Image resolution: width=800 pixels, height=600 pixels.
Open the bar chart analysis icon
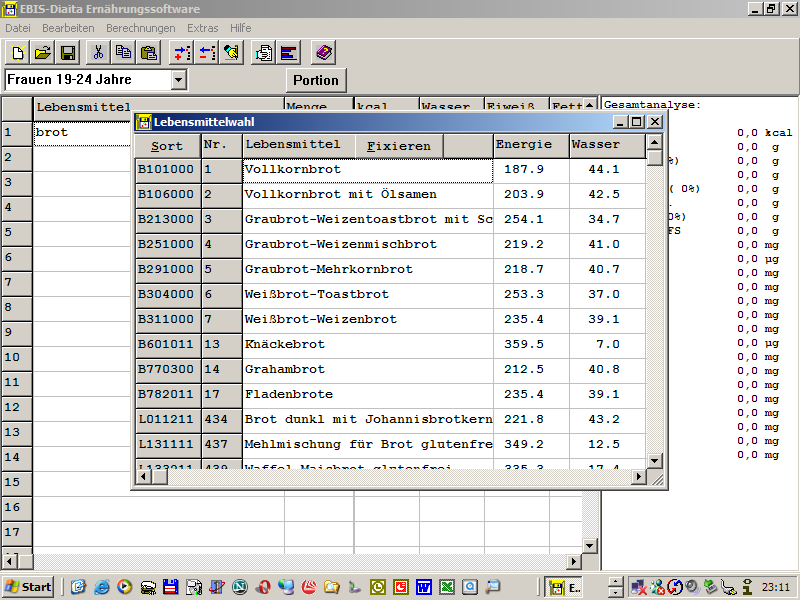click(x=289, y=52)
